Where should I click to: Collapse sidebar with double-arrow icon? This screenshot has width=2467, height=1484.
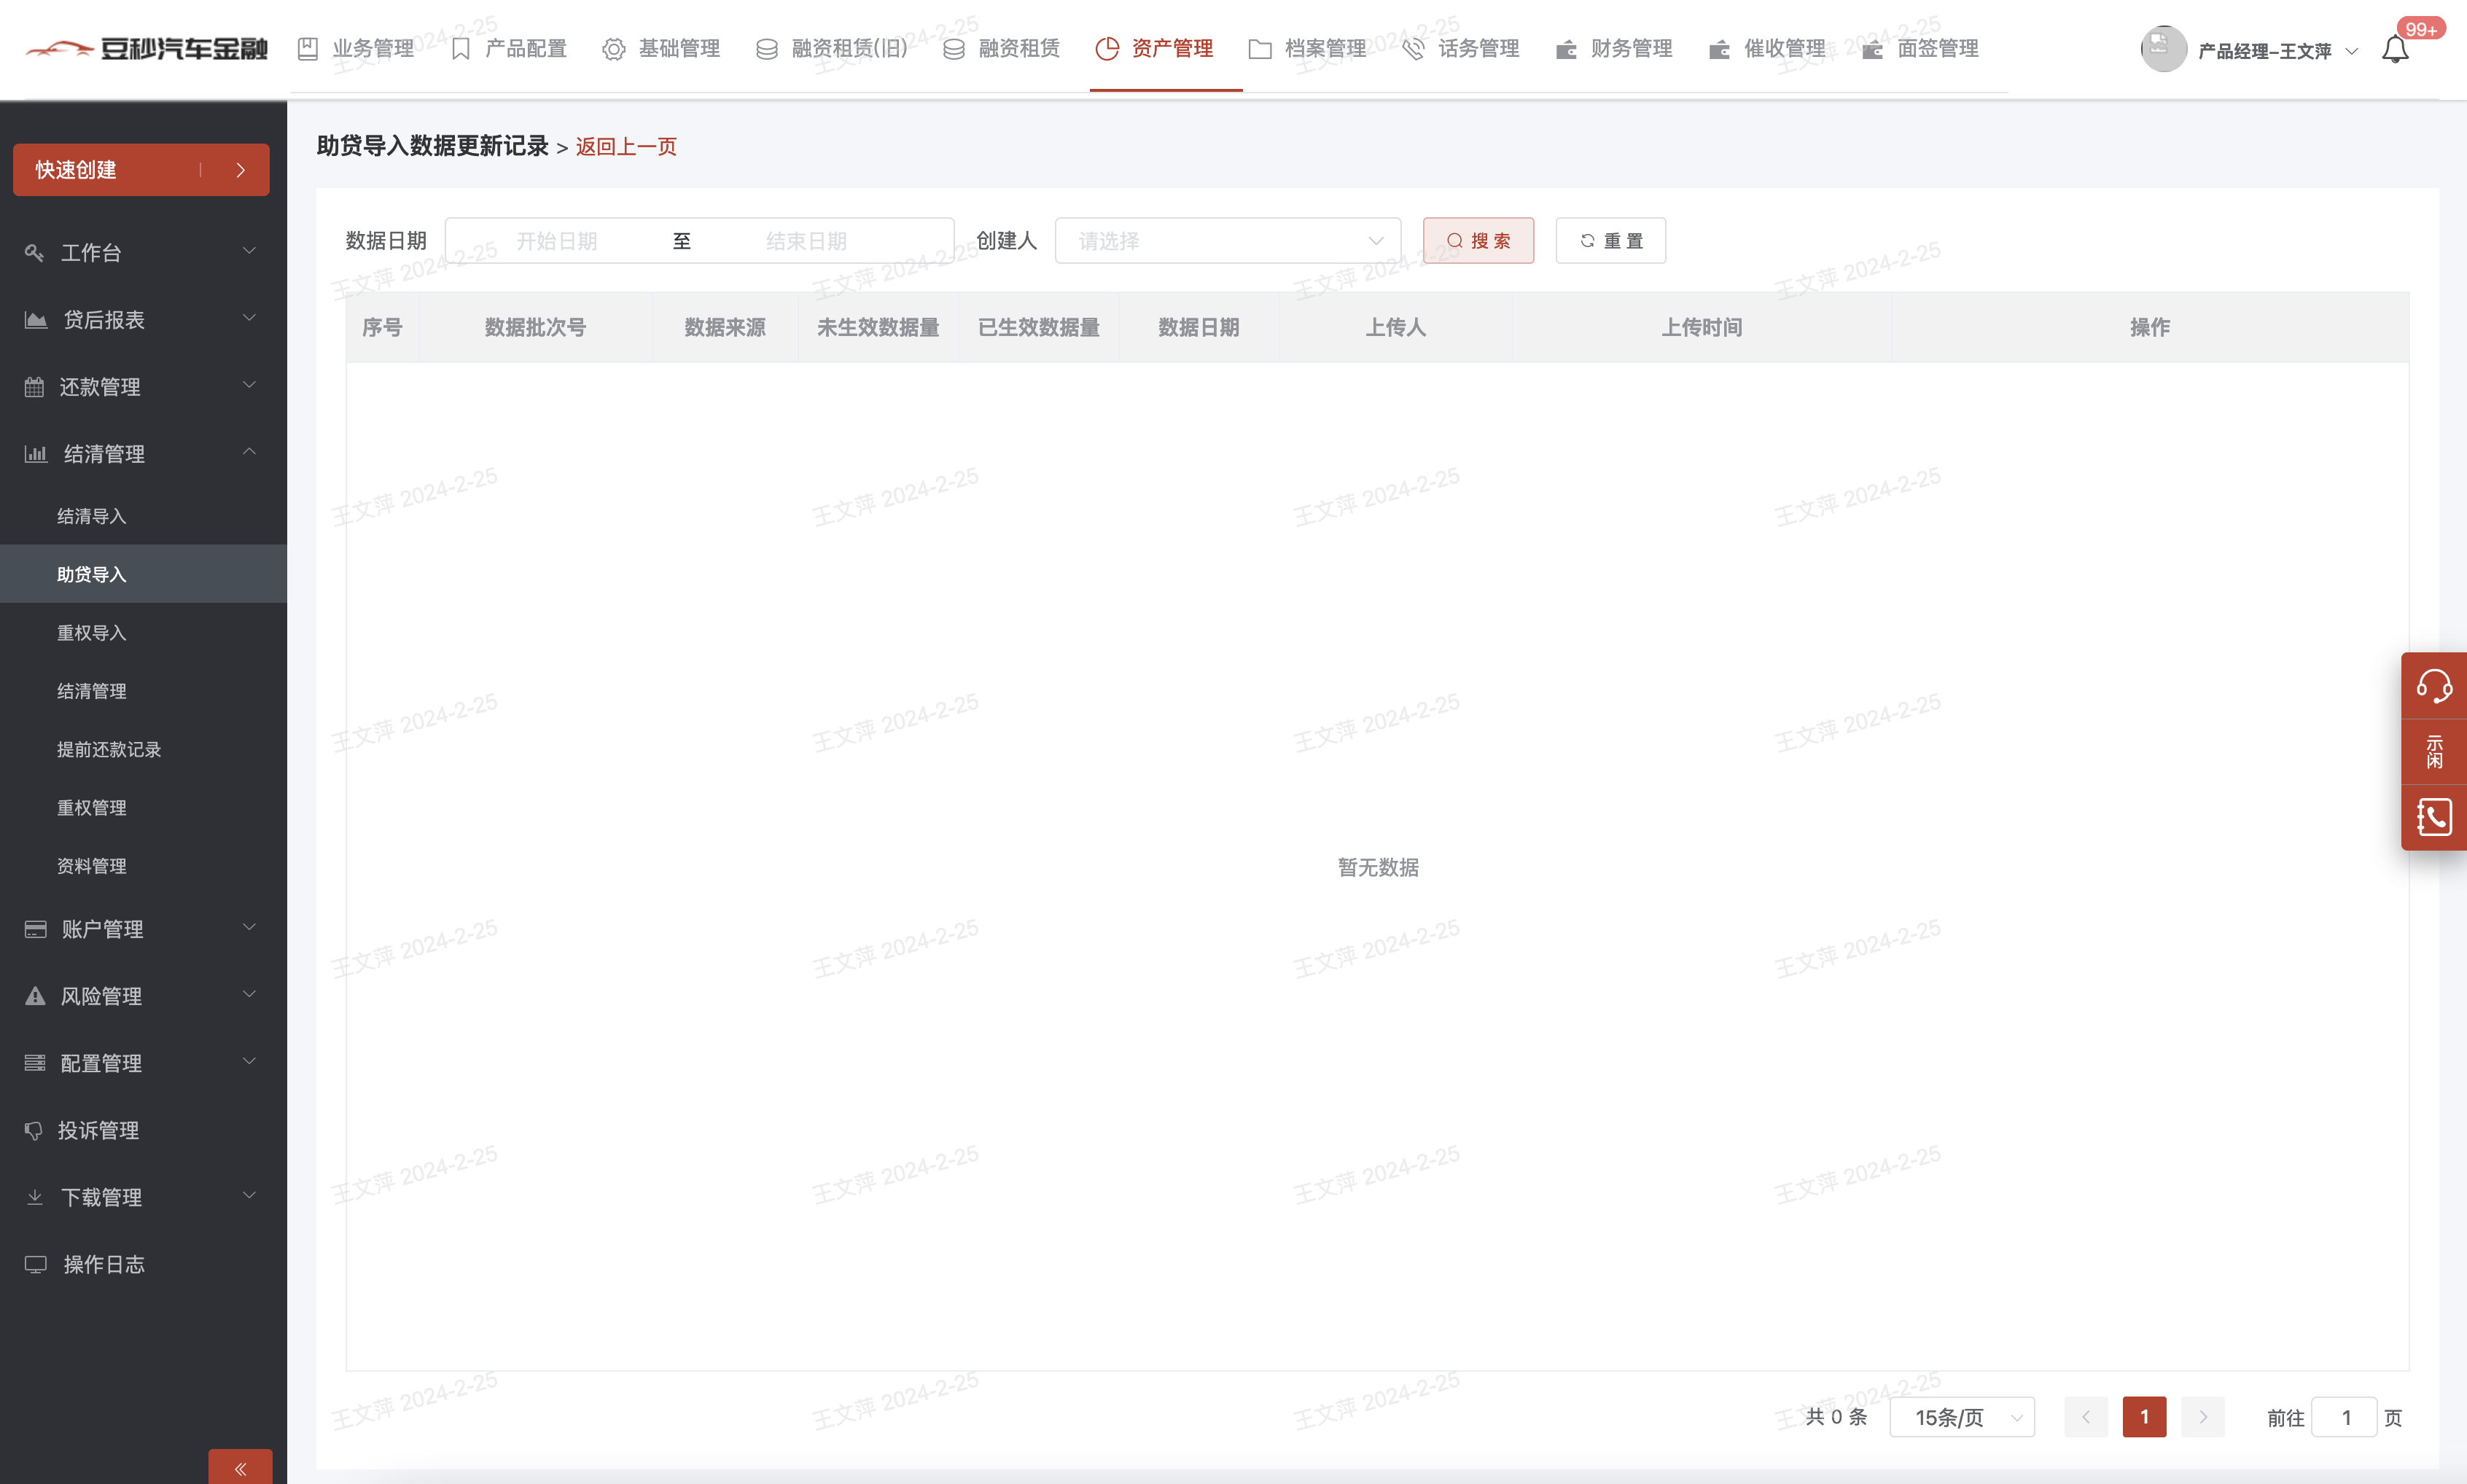pyautogui.click(x=240, y=1468)
